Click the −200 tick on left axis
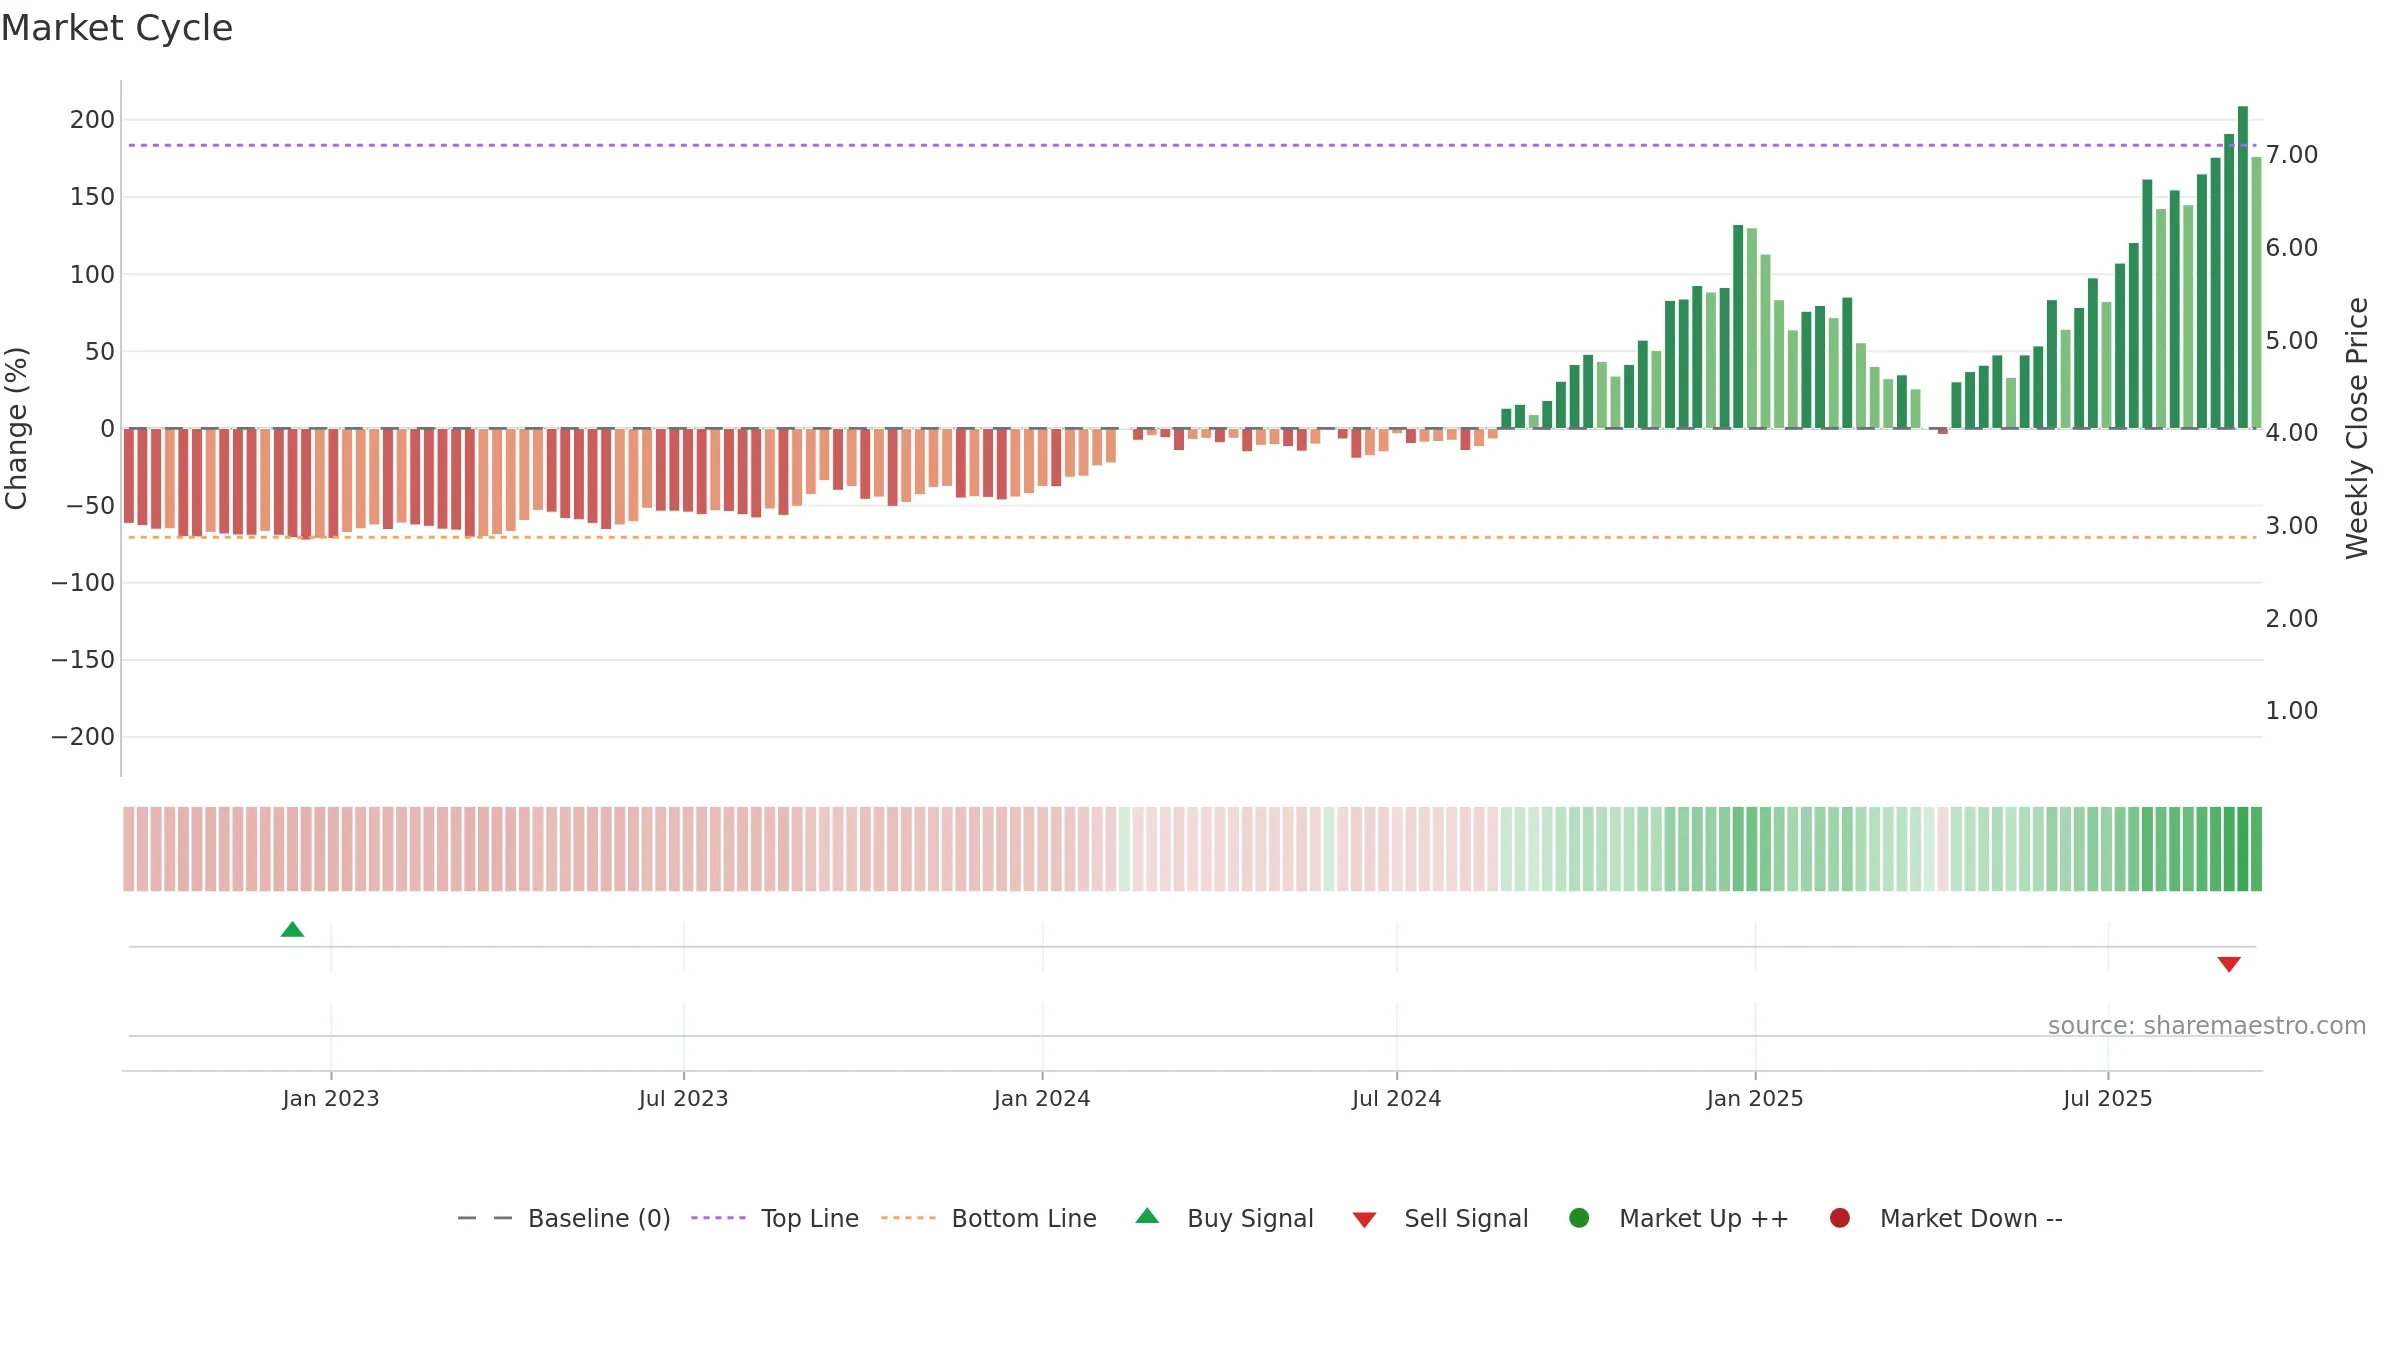This screenshot has width=2400, height=1350. tap(83, 737)
